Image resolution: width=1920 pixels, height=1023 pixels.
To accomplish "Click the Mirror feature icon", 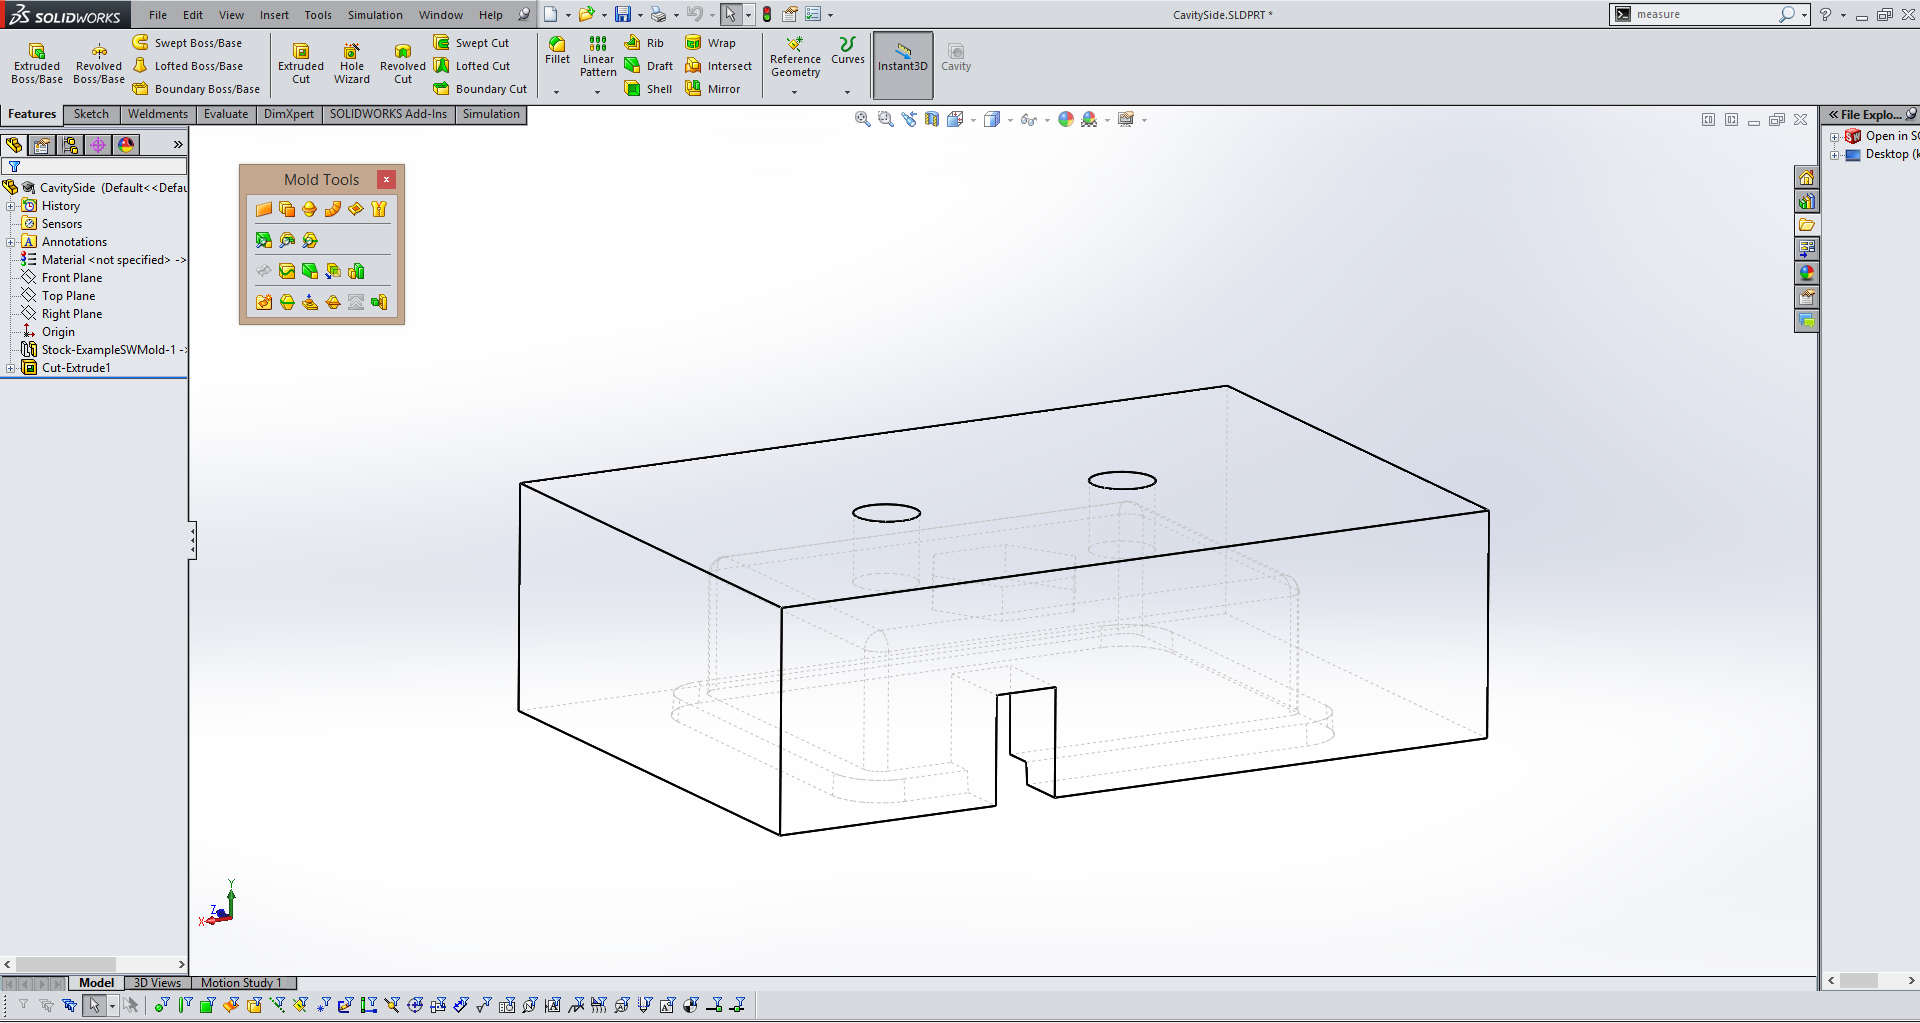I will [713, 89].
